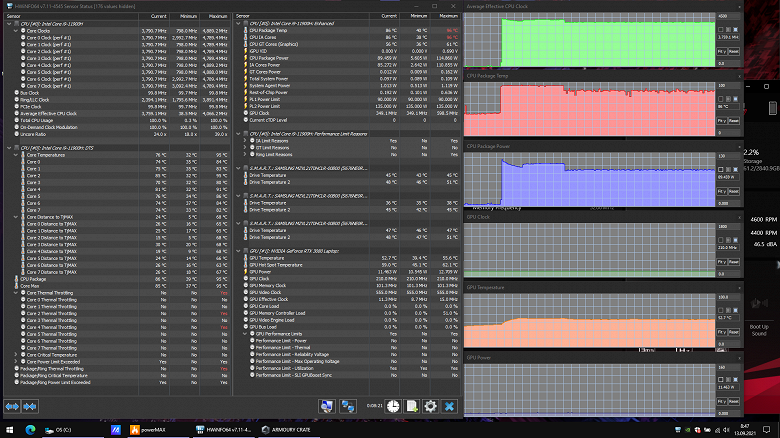Toggle third checkbox in GPU Temperature graph

[x=736, y=310]
